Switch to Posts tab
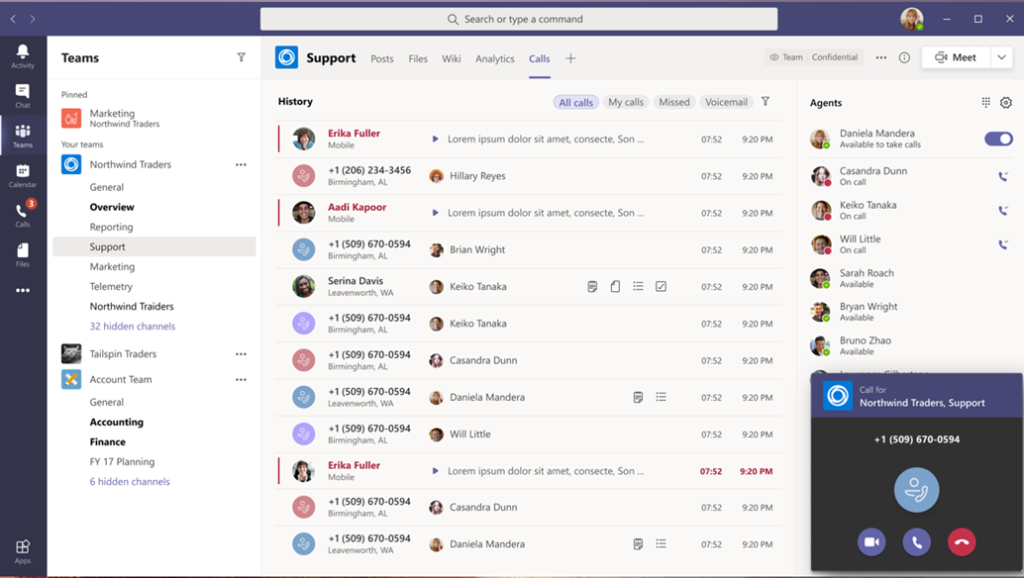 point(382,59)
